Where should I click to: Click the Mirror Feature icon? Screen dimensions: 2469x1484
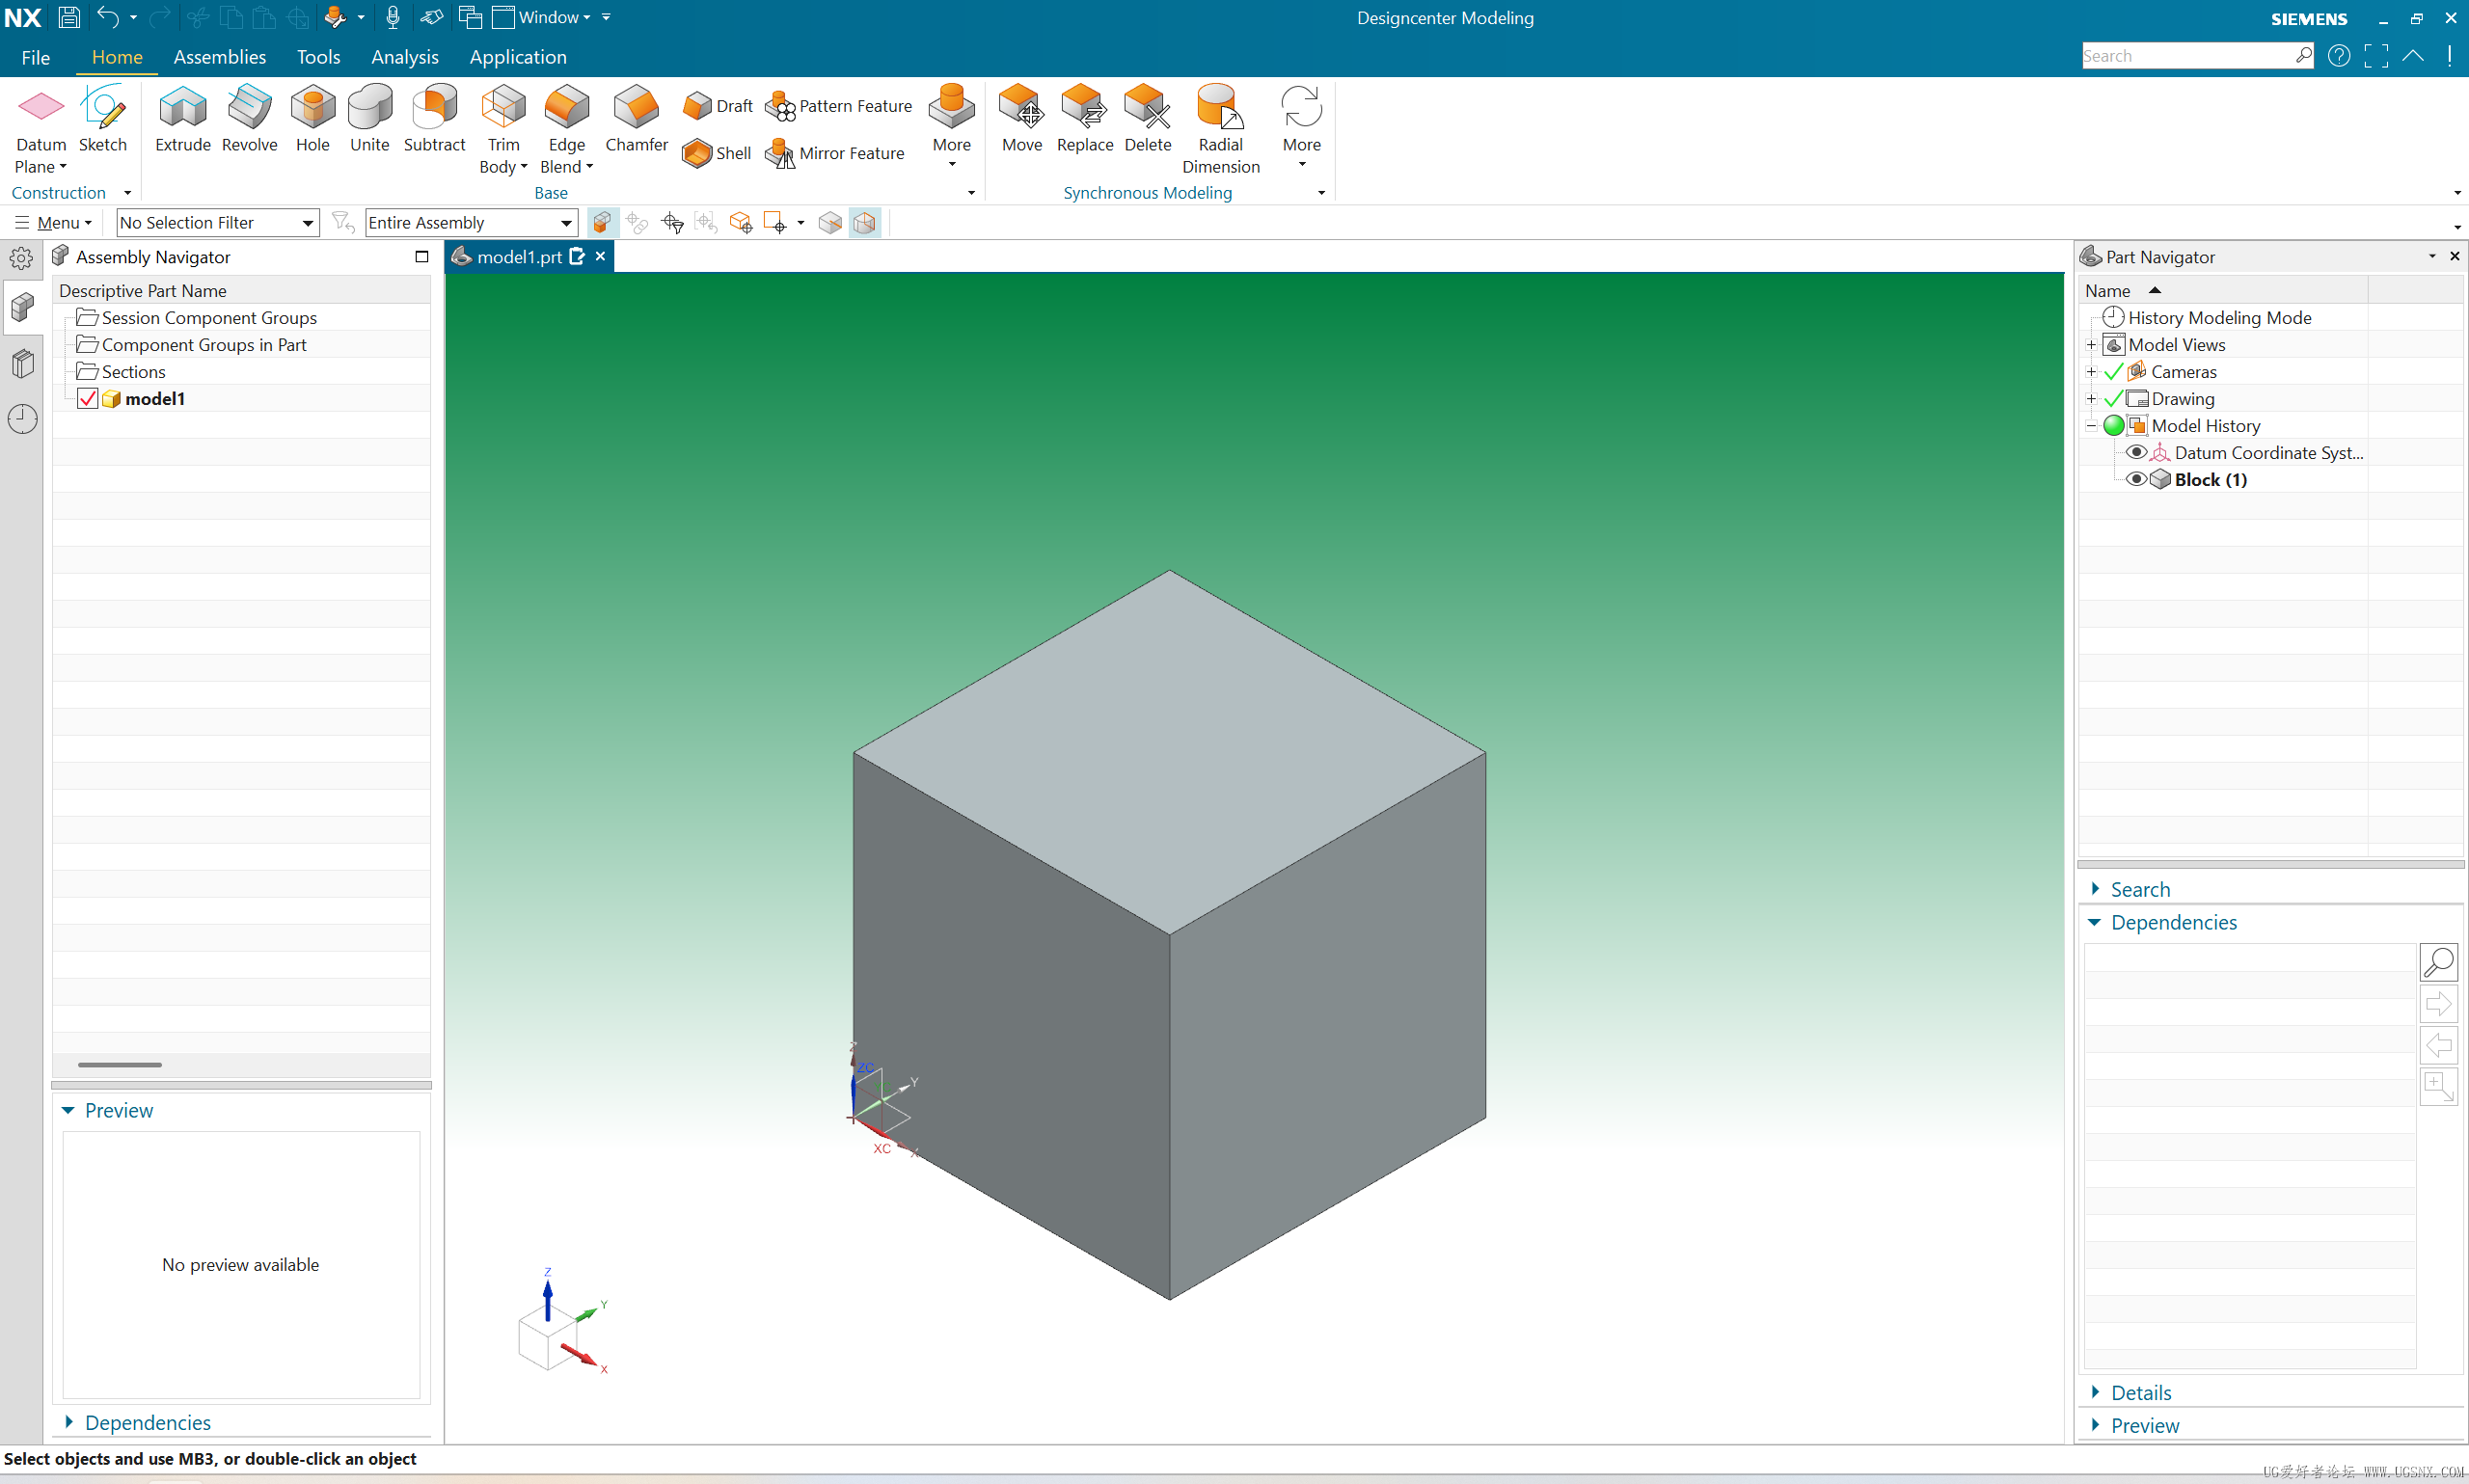pos(780,153)
